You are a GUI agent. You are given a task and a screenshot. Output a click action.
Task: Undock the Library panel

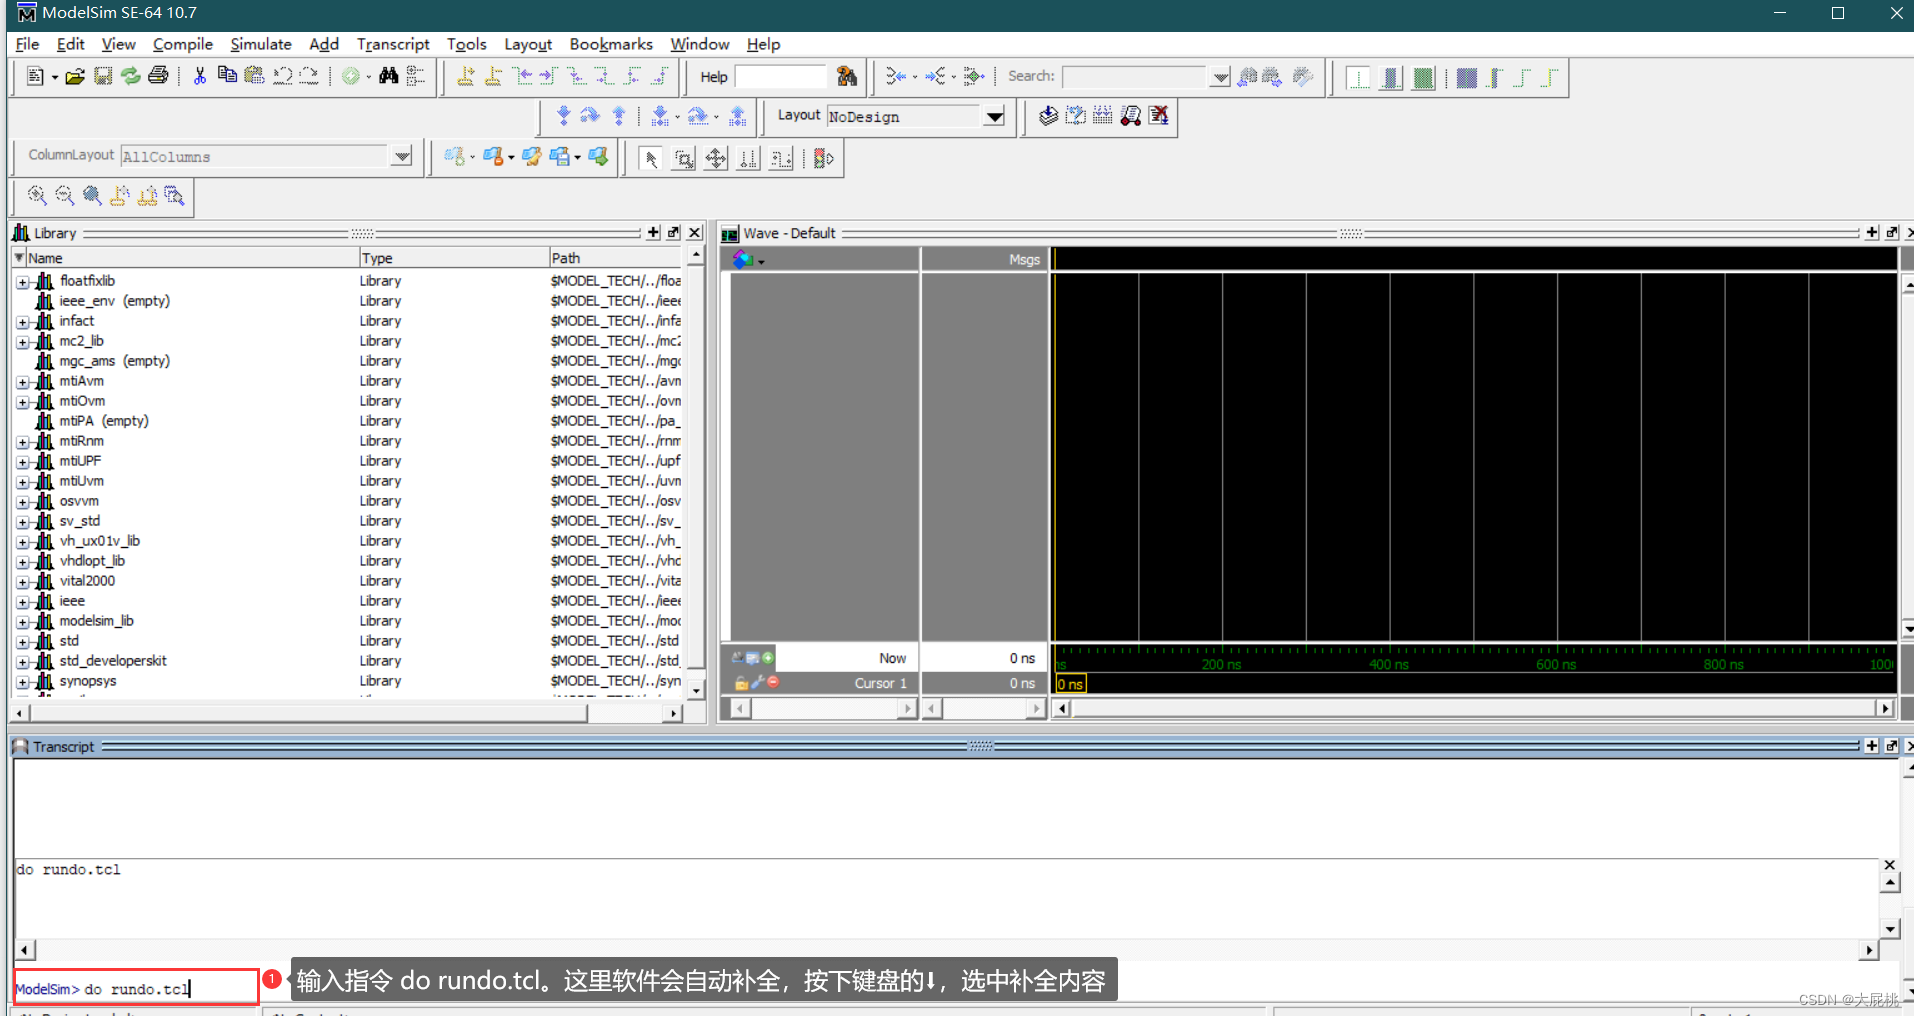pyautogui.click(x=674, y=232)
